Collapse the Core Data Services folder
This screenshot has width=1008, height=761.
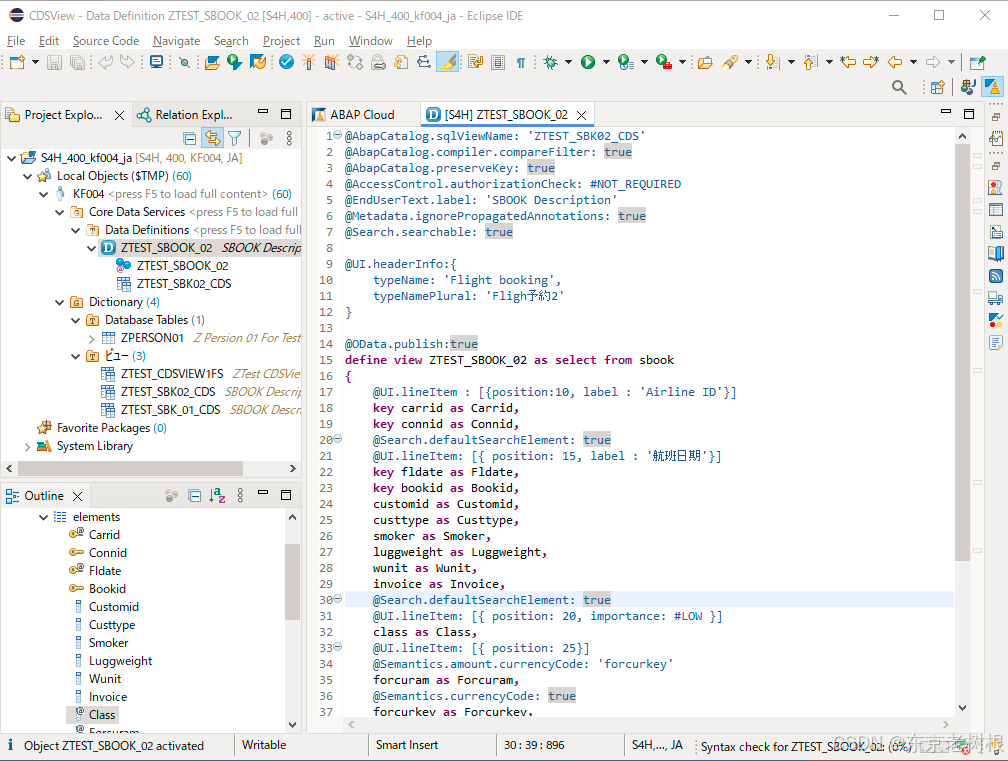60,212
